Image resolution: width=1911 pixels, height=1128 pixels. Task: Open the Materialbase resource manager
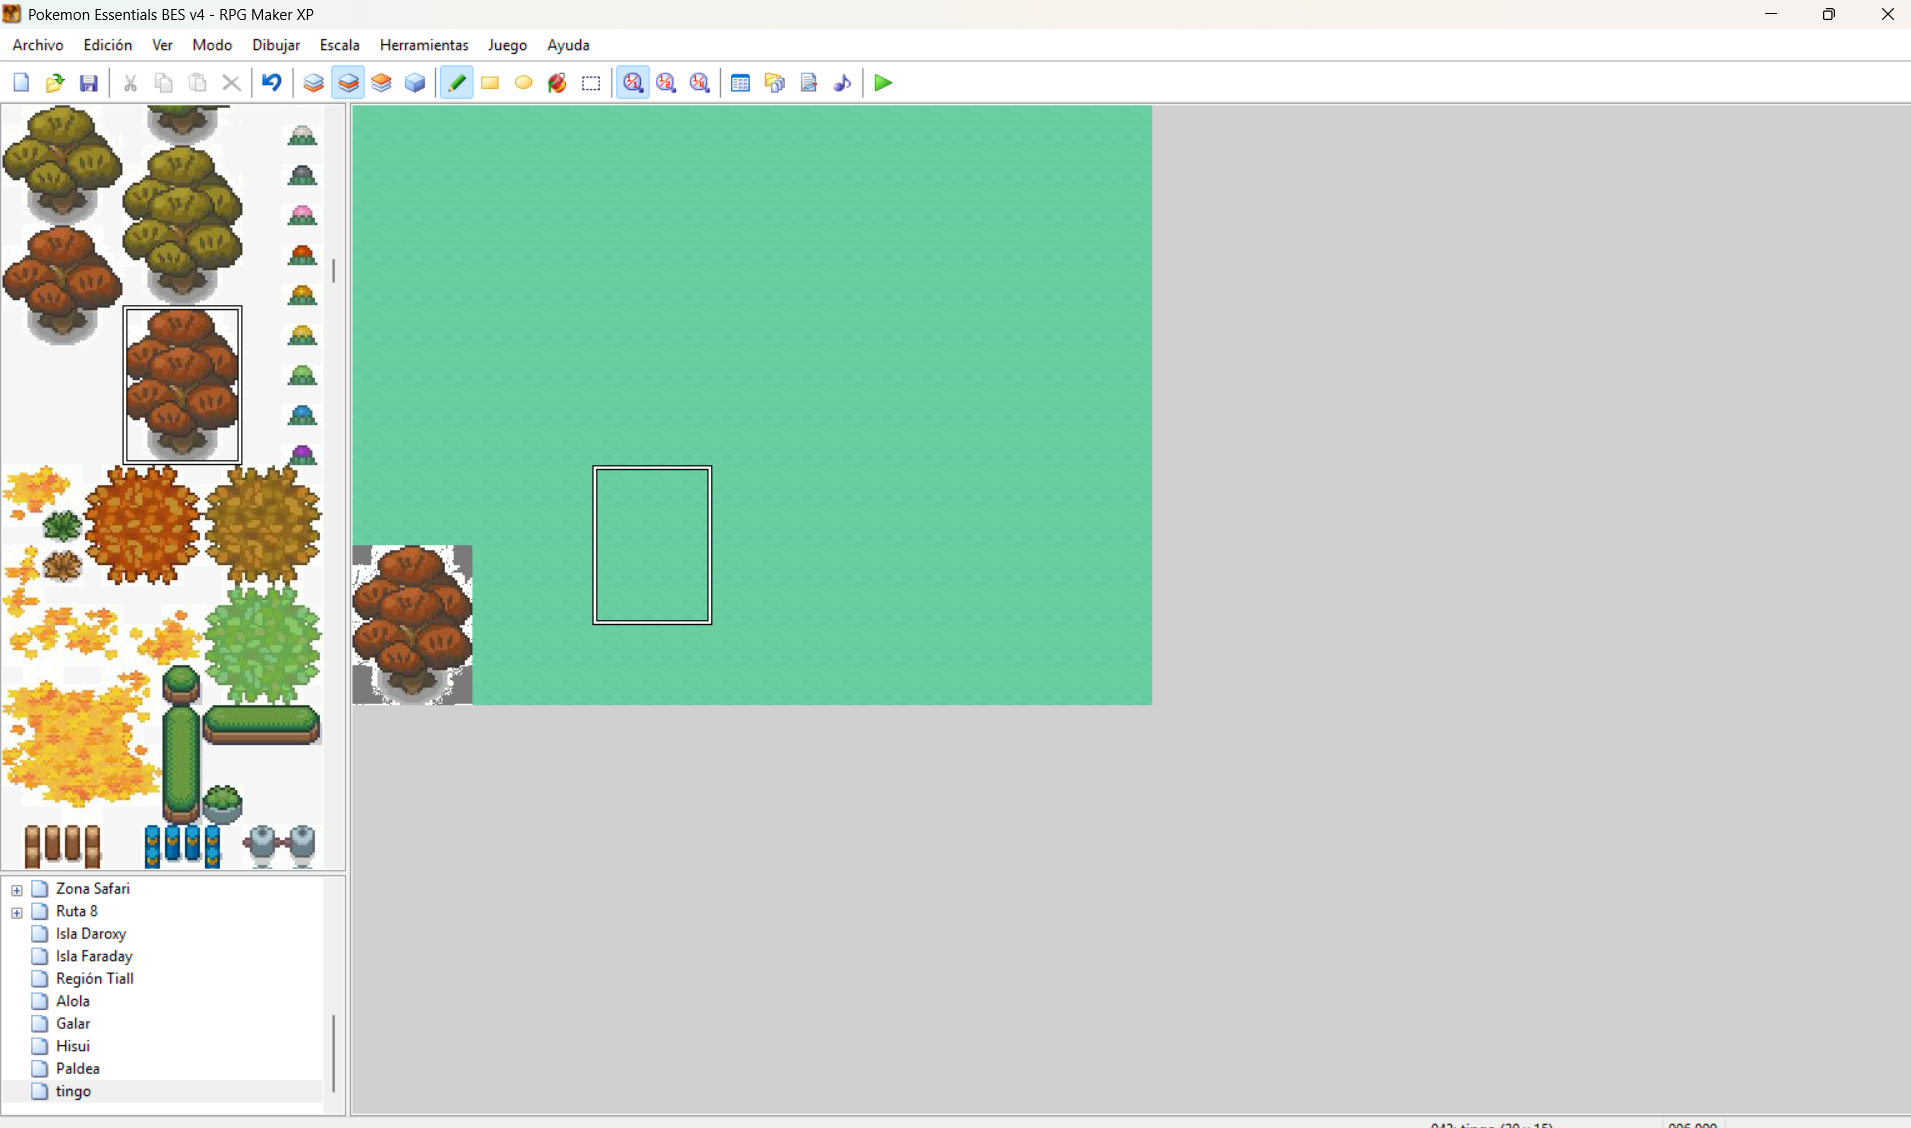click(x=775, y=83)
